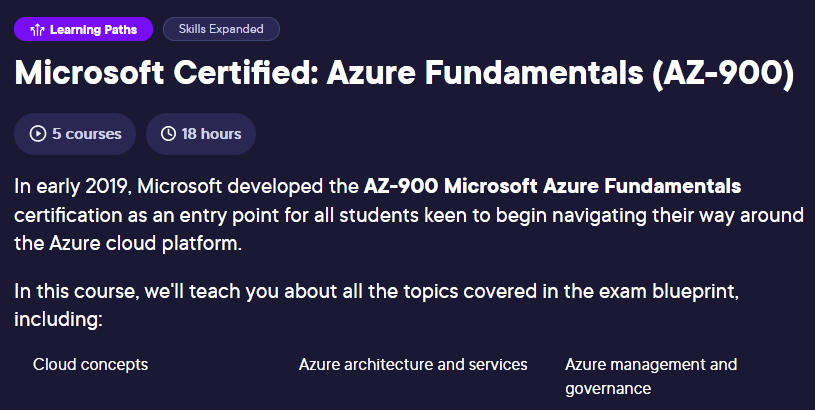
Task: Click the Cloud concepts topic
Action: (90, 365)
